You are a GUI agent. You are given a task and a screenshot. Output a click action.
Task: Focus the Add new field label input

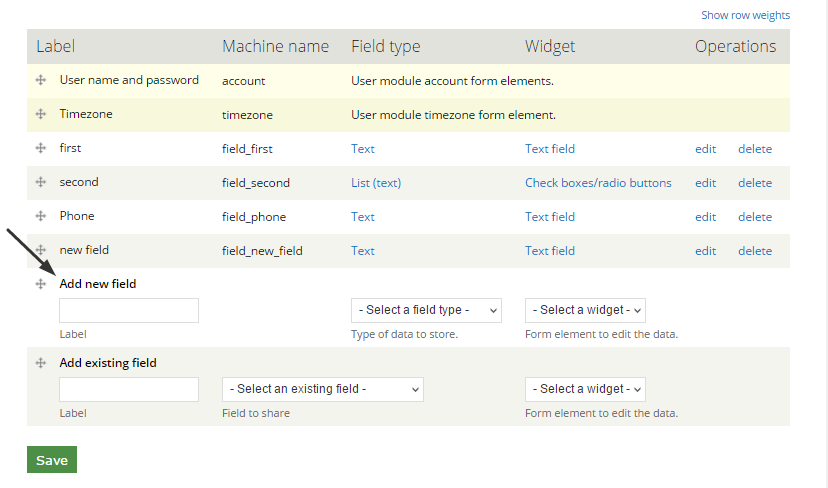[129, 310]
